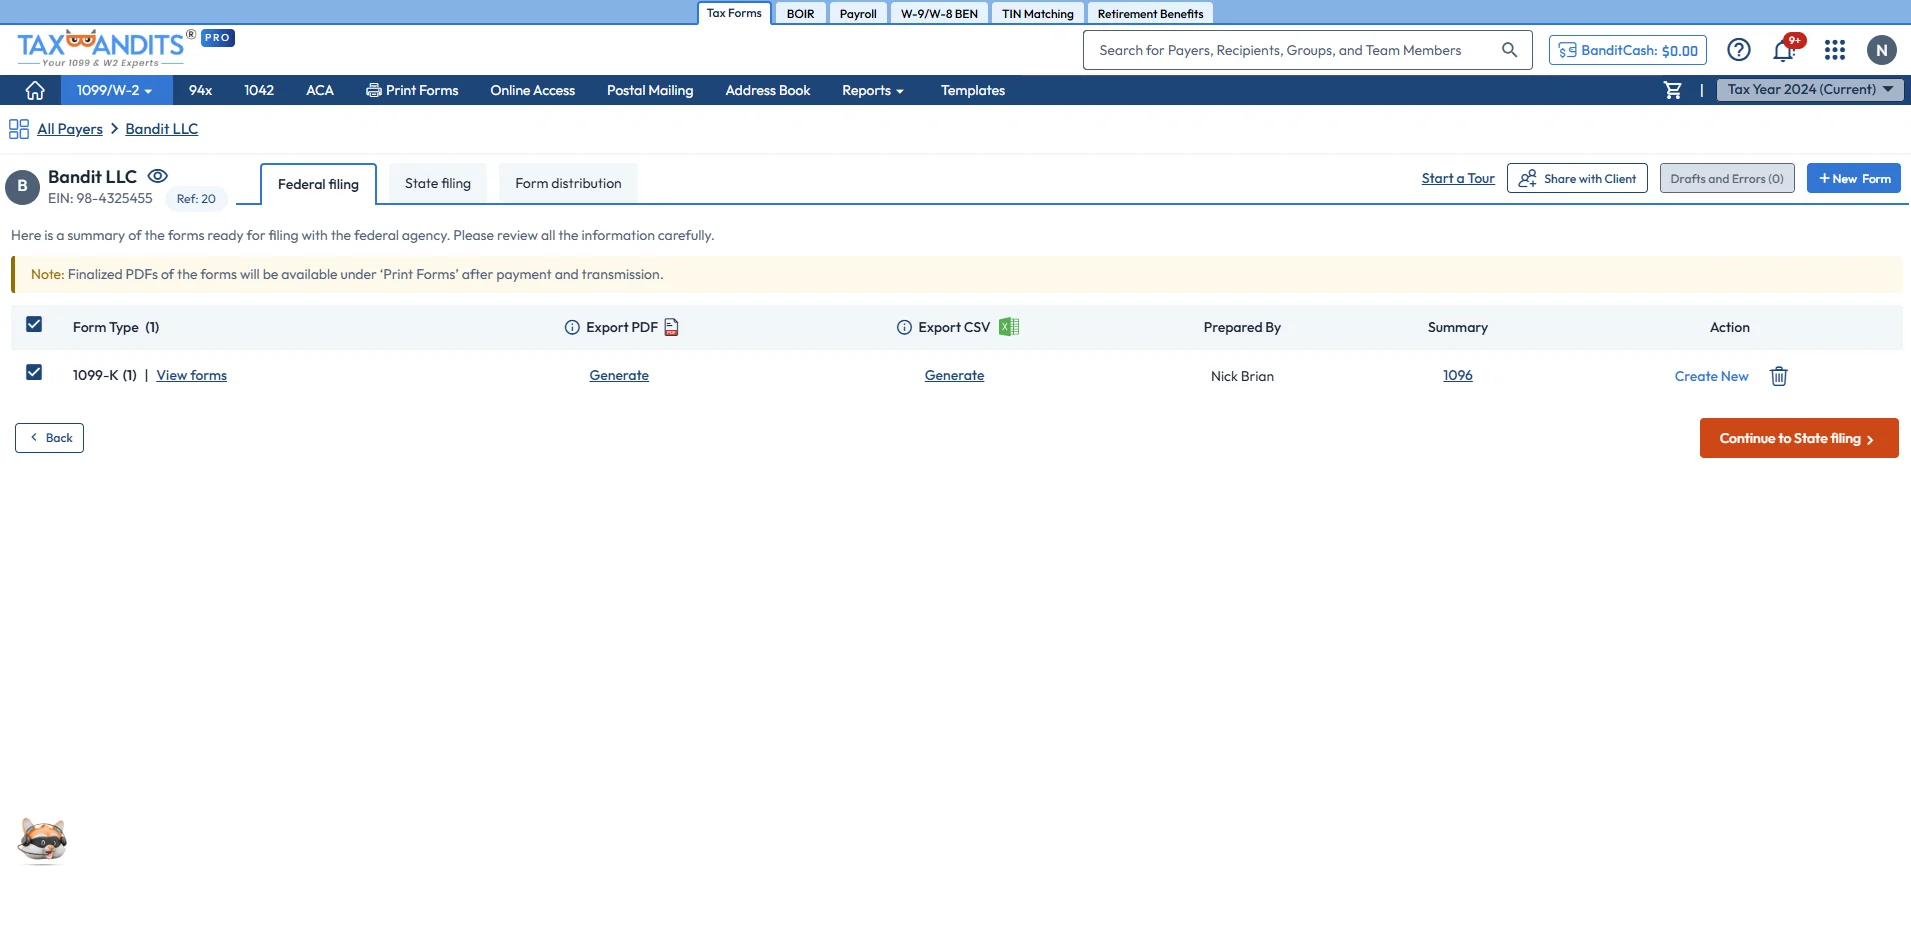Click Share with Client button
1911x936 pixels.
(x=1577, y=178)
